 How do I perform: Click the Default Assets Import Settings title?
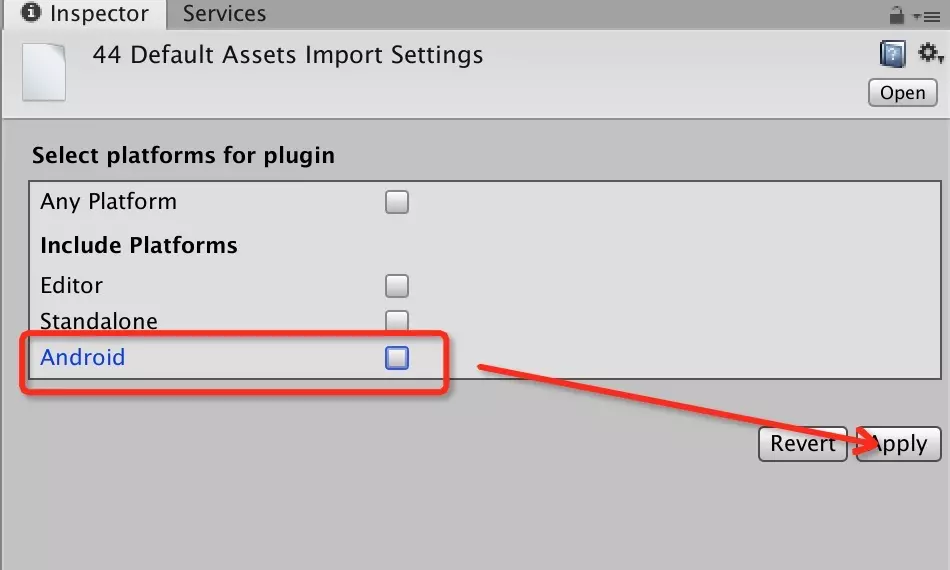[x=288, y=55]
